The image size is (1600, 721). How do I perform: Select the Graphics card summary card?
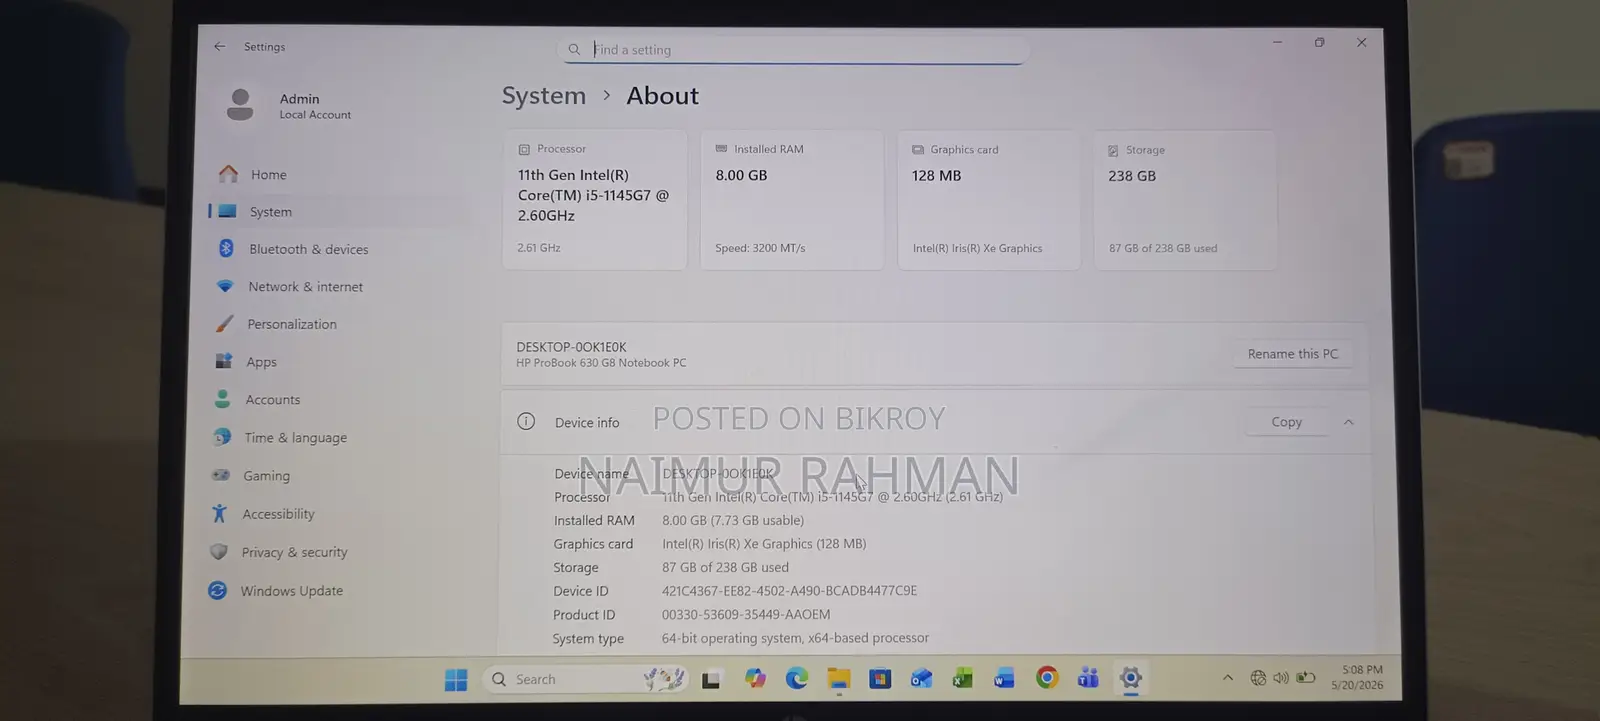989,200
